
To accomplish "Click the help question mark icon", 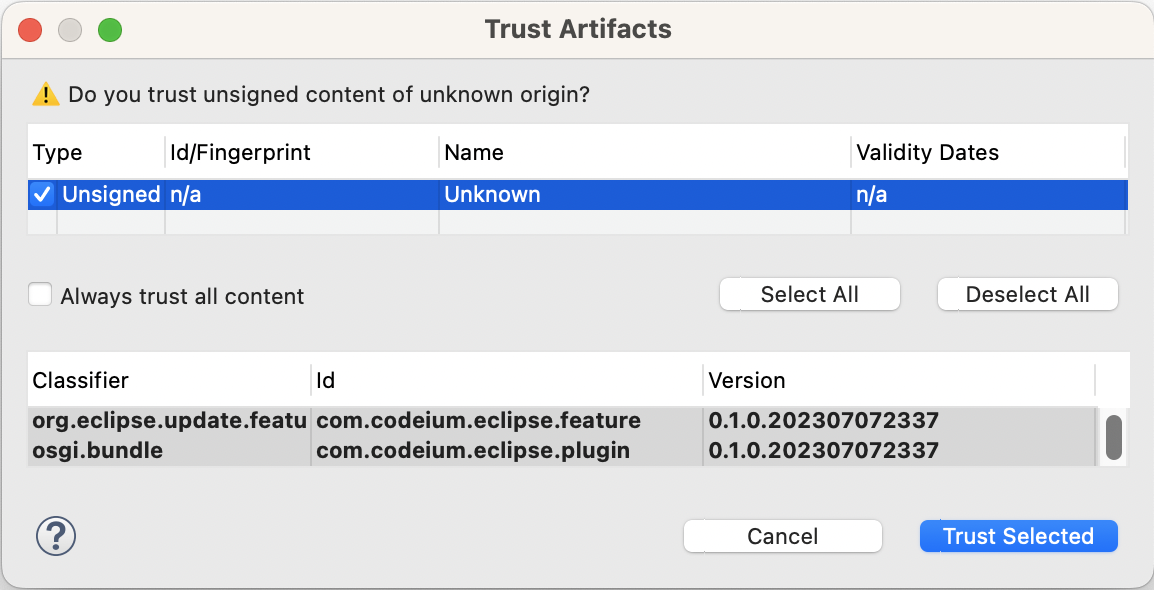I will [55, 536].
